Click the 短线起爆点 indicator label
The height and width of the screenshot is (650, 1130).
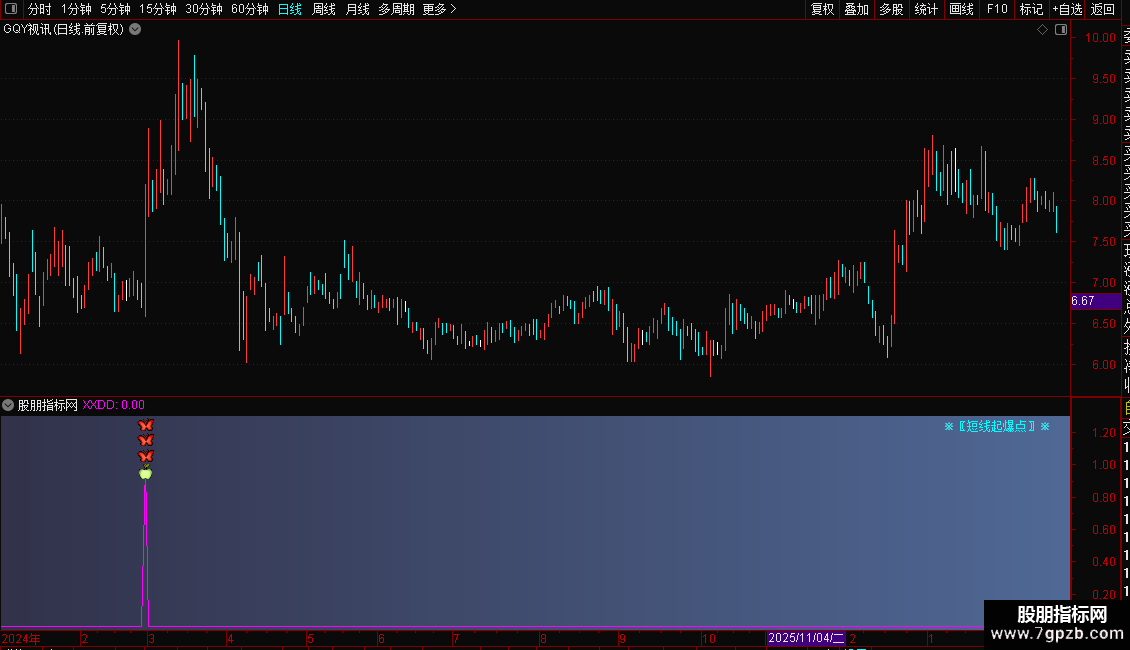[x=997, y=427]
